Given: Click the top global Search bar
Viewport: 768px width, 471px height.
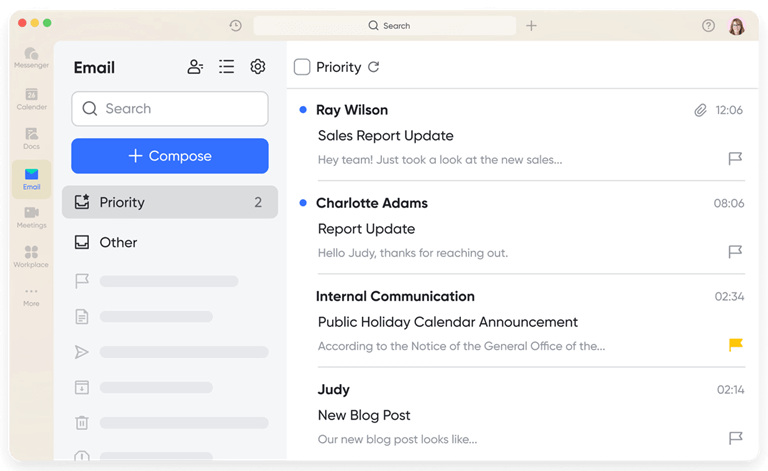Looking at the screenshot, I should pos(384,25).
